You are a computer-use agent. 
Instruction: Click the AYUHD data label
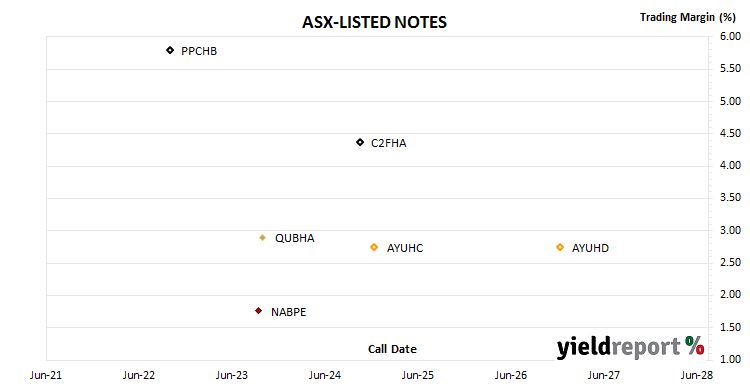pos(590,248)
